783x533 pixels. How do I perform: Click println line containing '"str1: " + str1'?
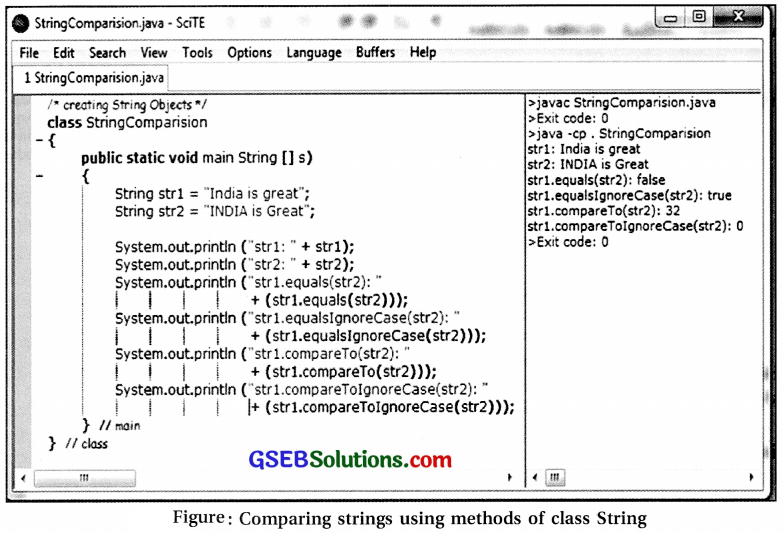(235, 247)
